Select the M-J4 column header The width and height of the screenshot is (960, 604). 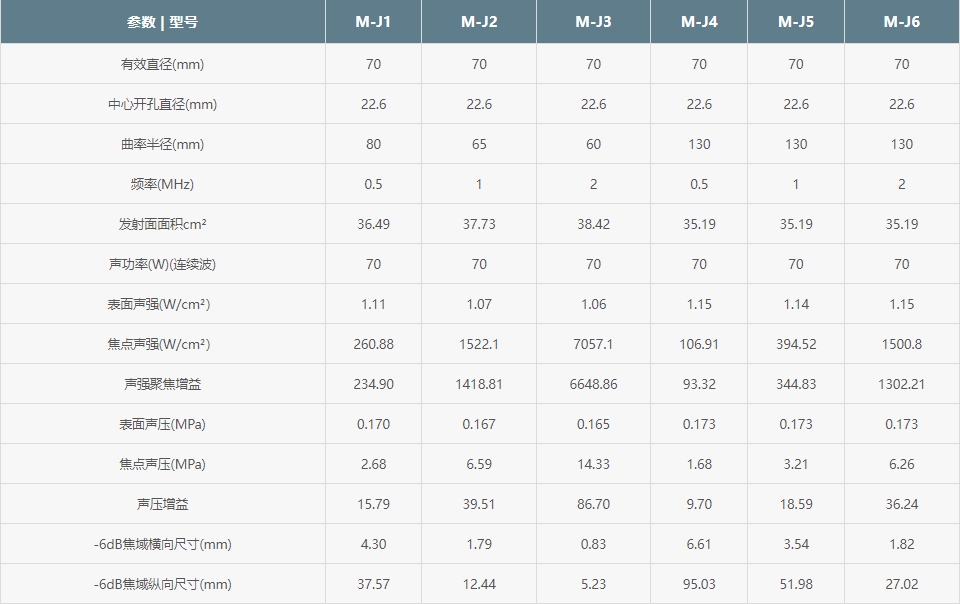[x=699, y=22]
